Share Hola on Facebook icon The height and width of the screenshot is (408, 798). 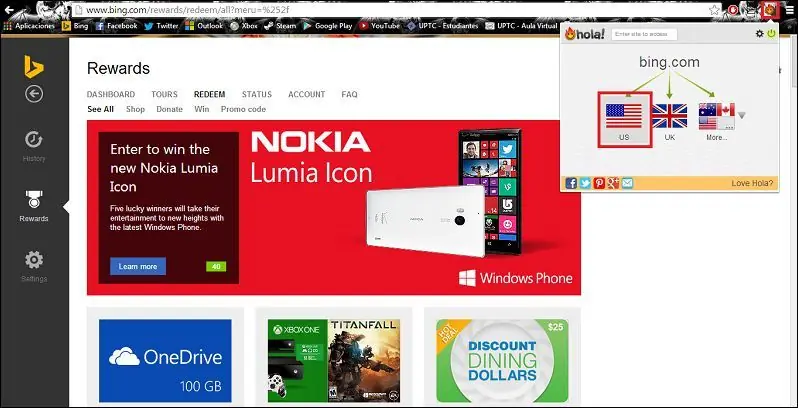[571, 183]
